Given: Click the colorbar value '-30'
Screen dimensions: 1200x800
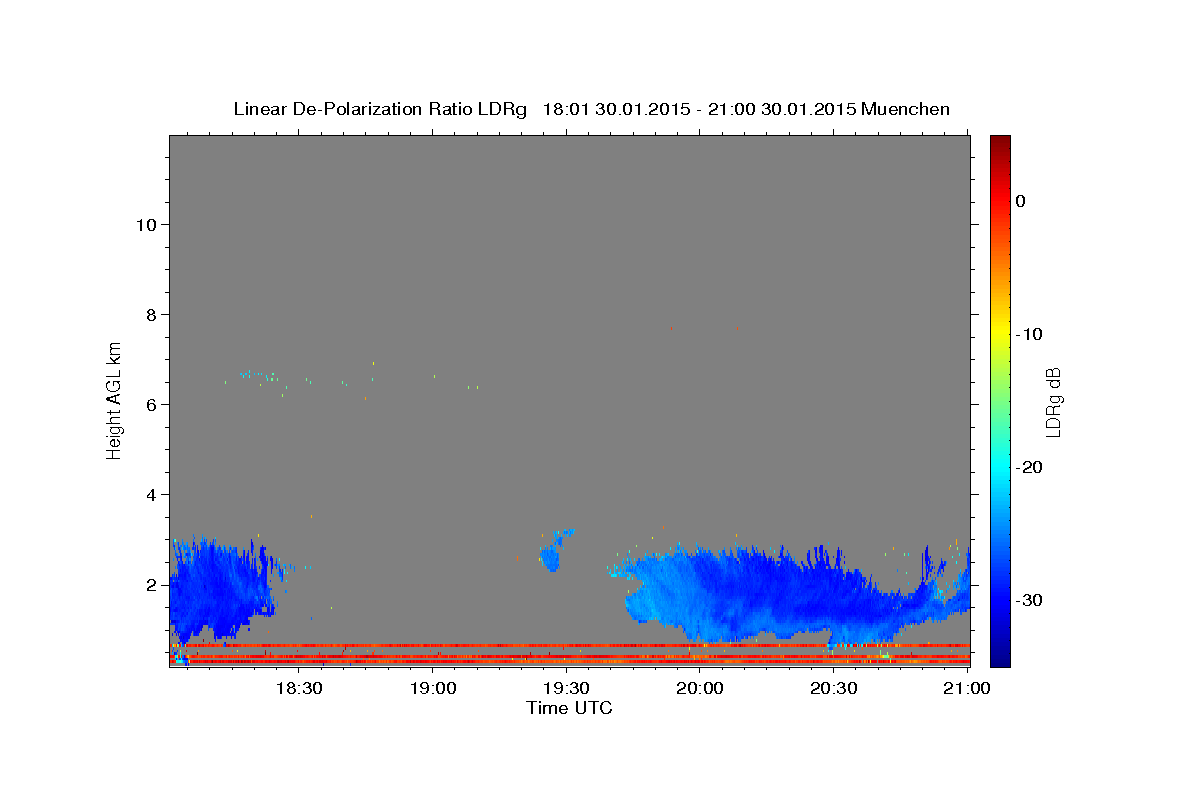Looking at the screenshot, I should tap(1028, 600).
